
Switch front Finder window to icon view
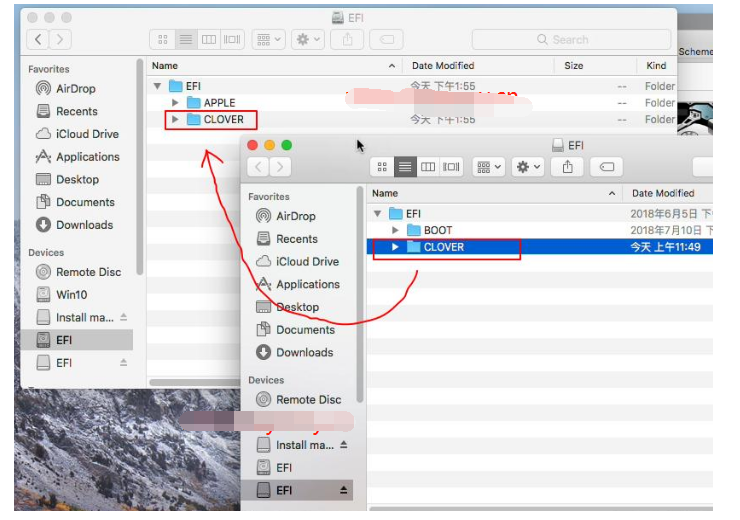pos(382,167)
